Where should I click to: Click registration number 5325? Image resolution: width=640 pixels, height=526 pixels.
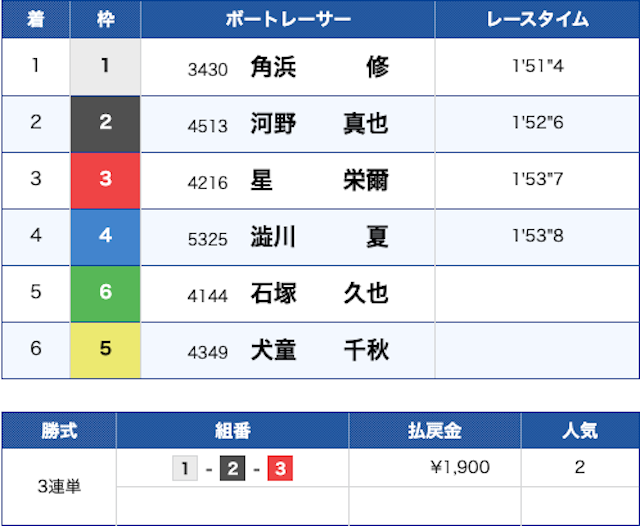[x=208, y=239]
